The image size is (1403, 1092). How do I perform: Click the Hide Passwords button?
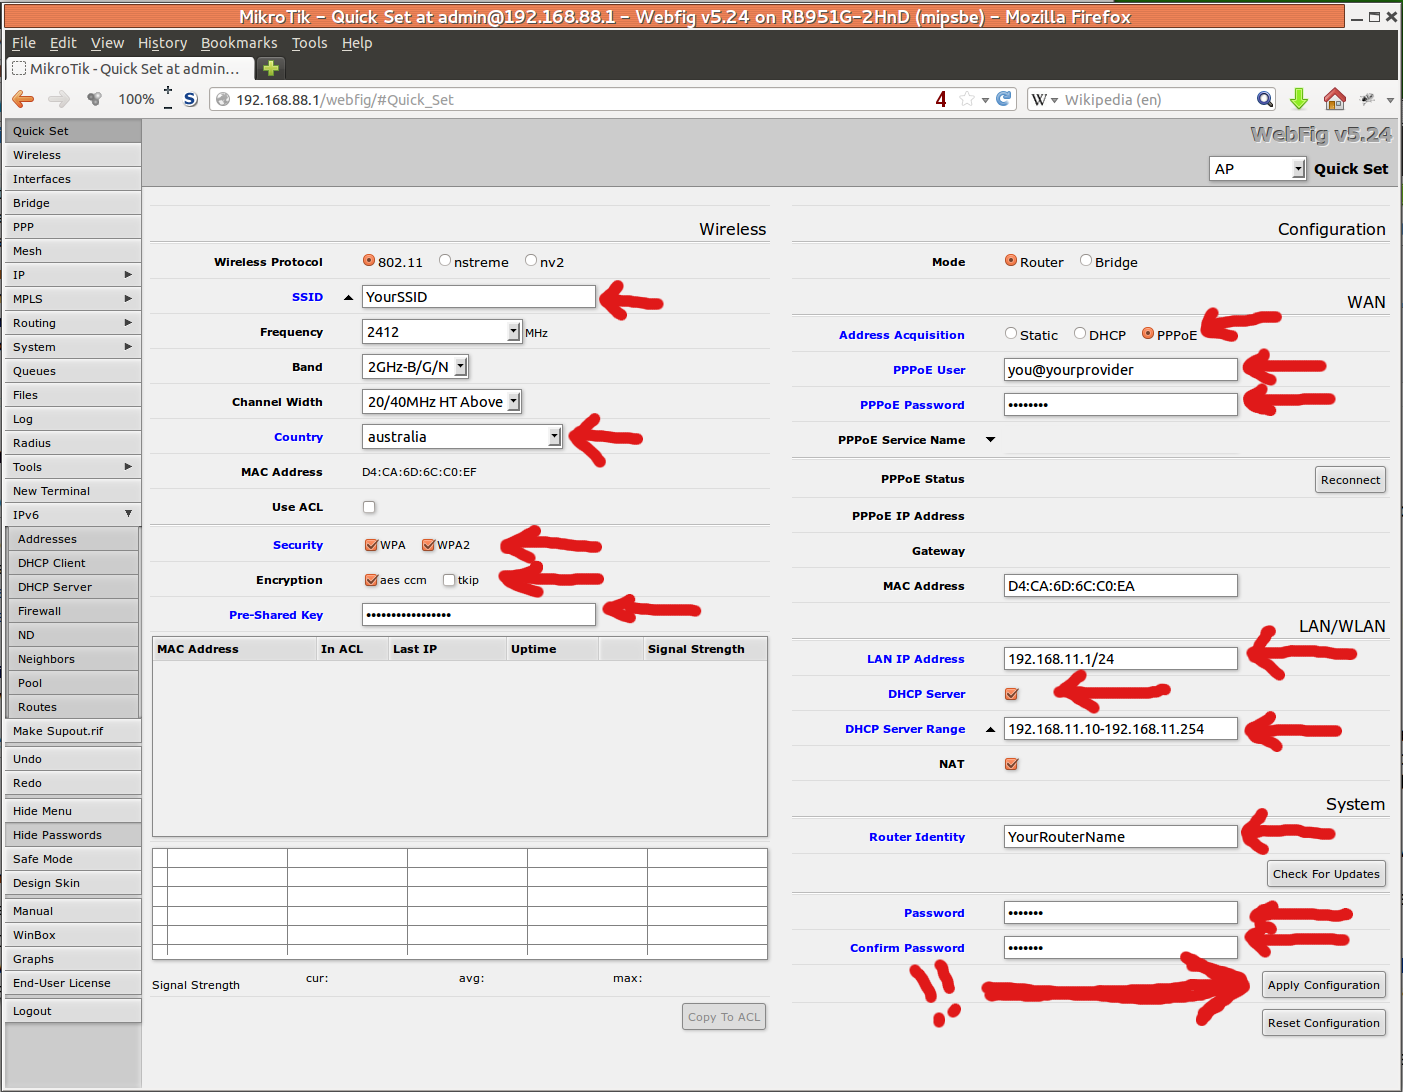coord(73,835)
